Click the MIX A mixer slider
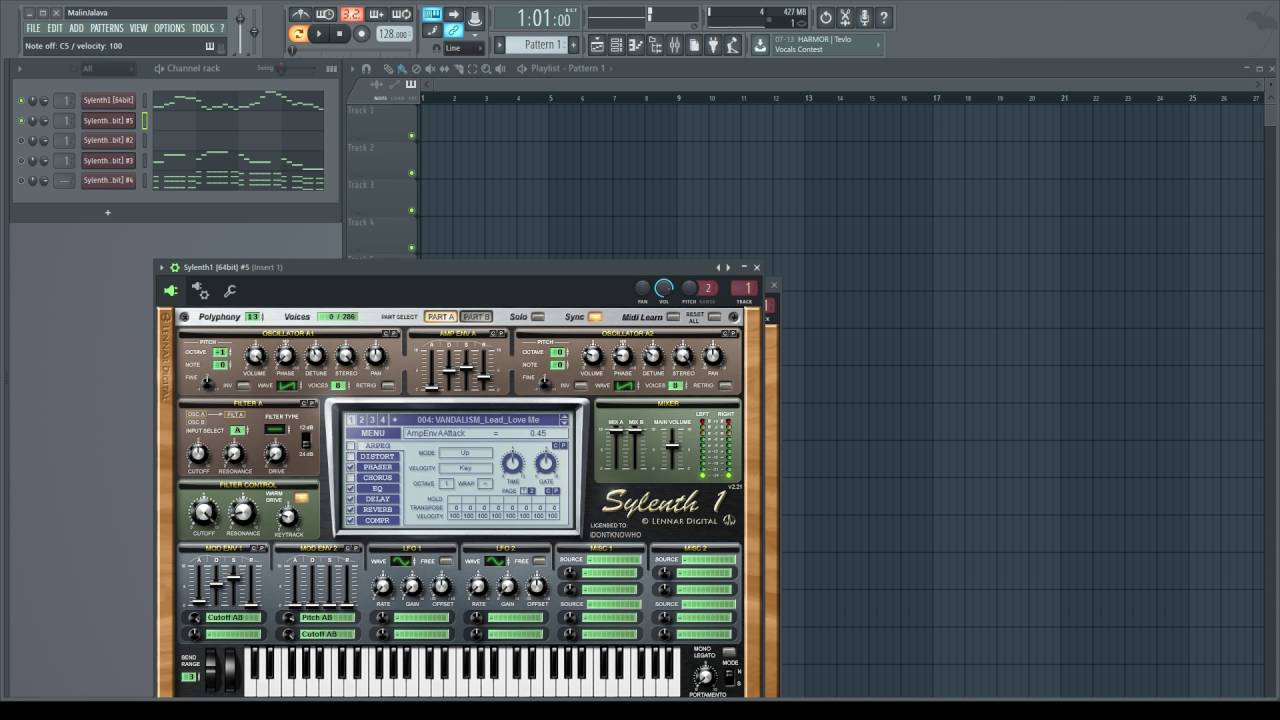This screenshot has height=720, width=1280. (x=616, y=448)
